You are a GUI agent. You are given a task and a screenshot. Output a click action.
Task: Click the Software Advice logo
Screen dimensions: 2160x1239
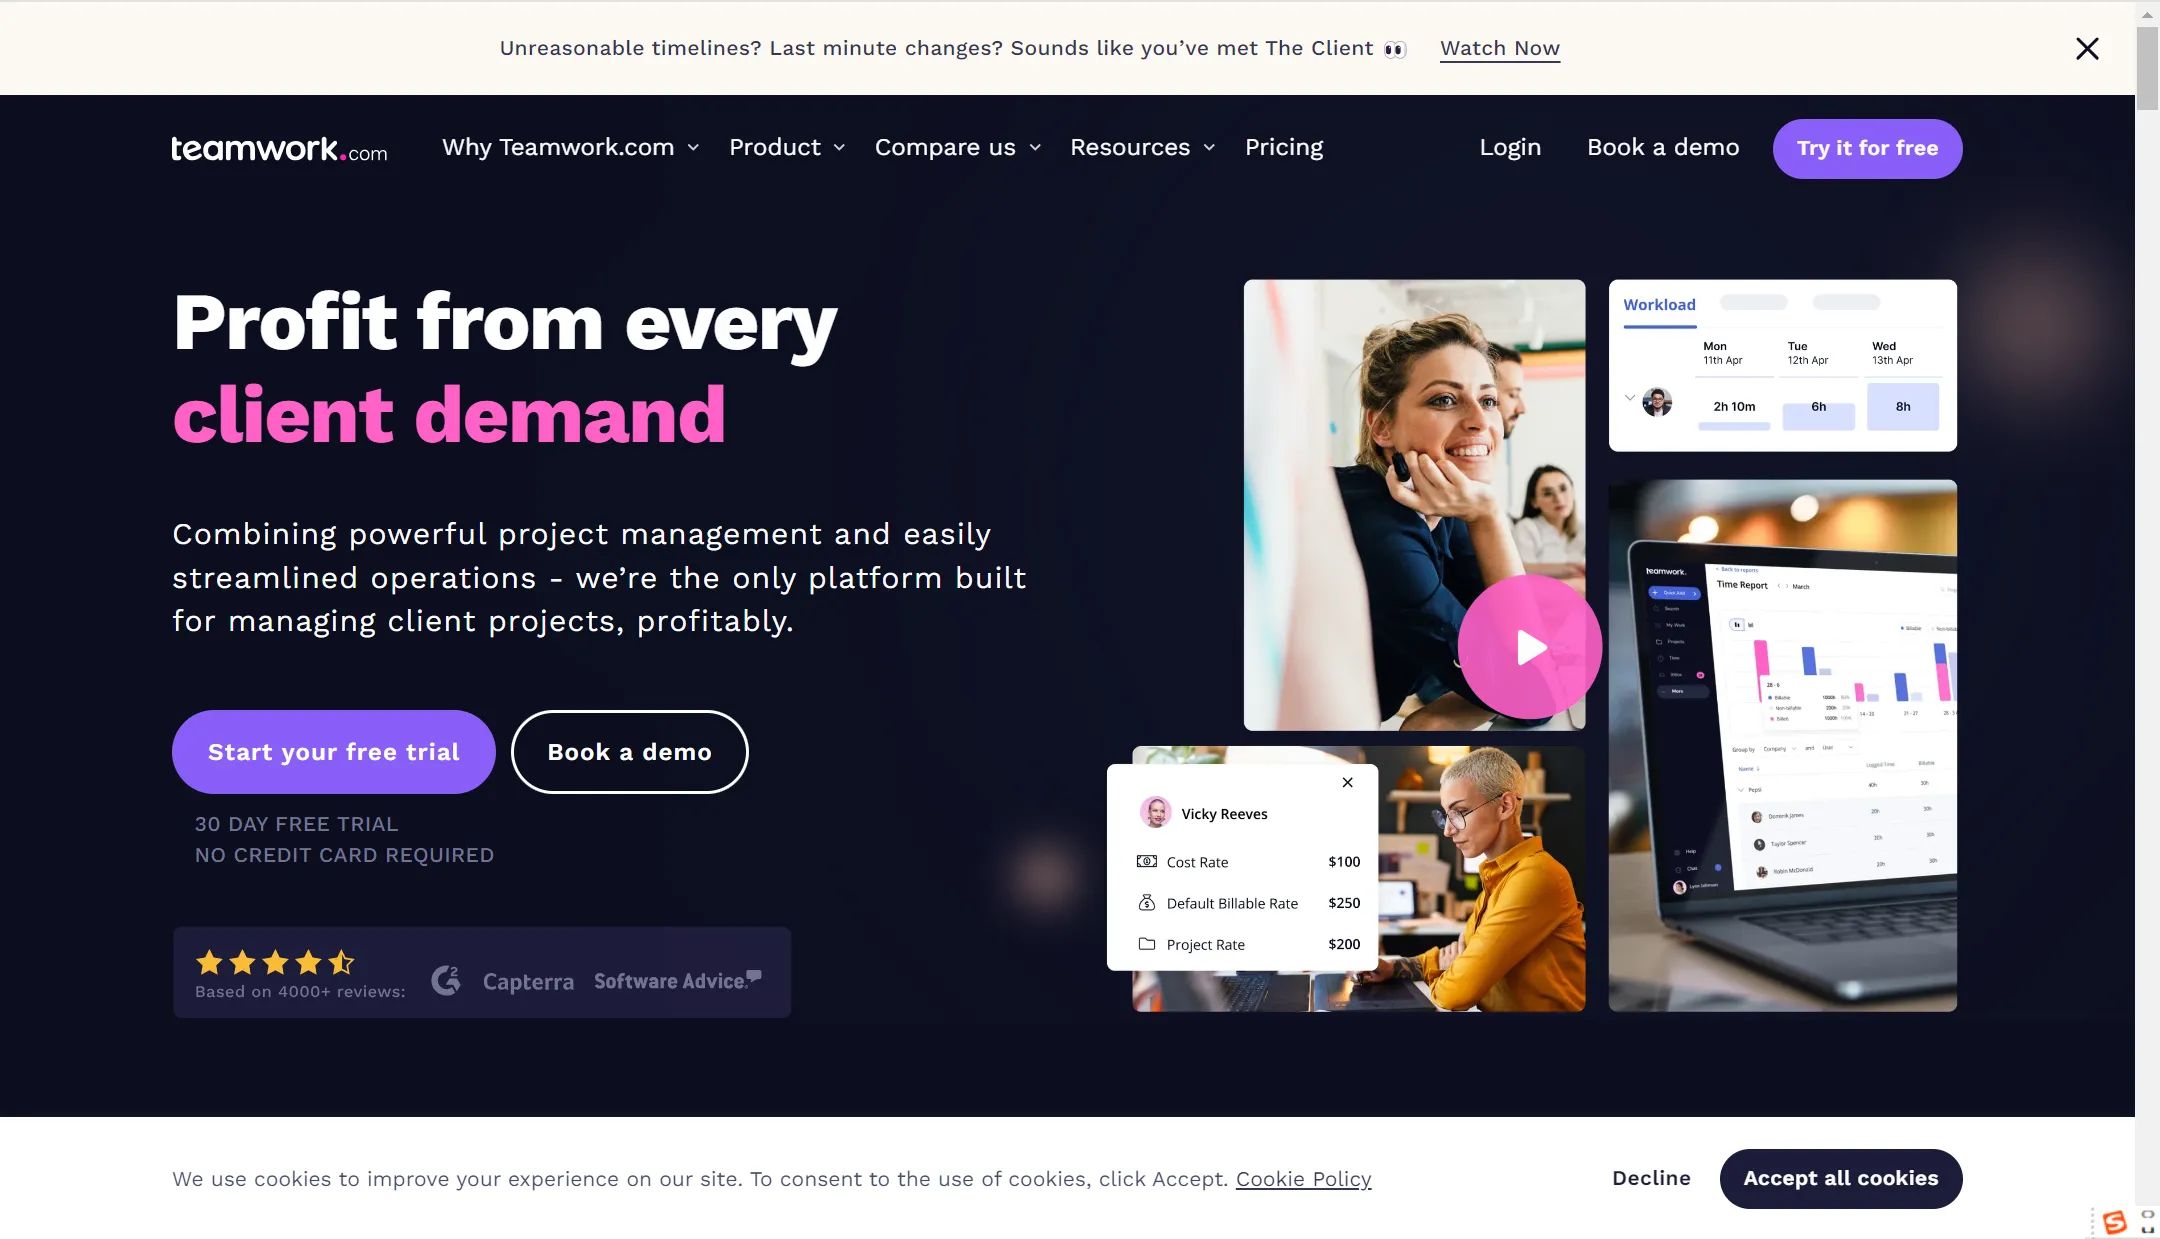pos(678,980)
